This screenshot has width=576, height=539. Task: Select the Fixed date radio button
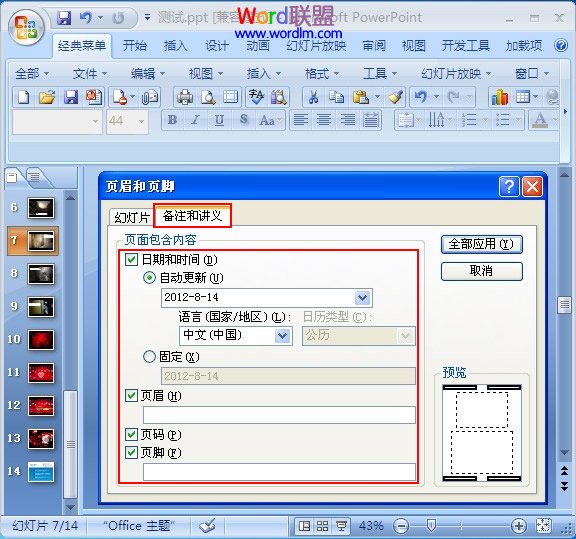[149, 356]
